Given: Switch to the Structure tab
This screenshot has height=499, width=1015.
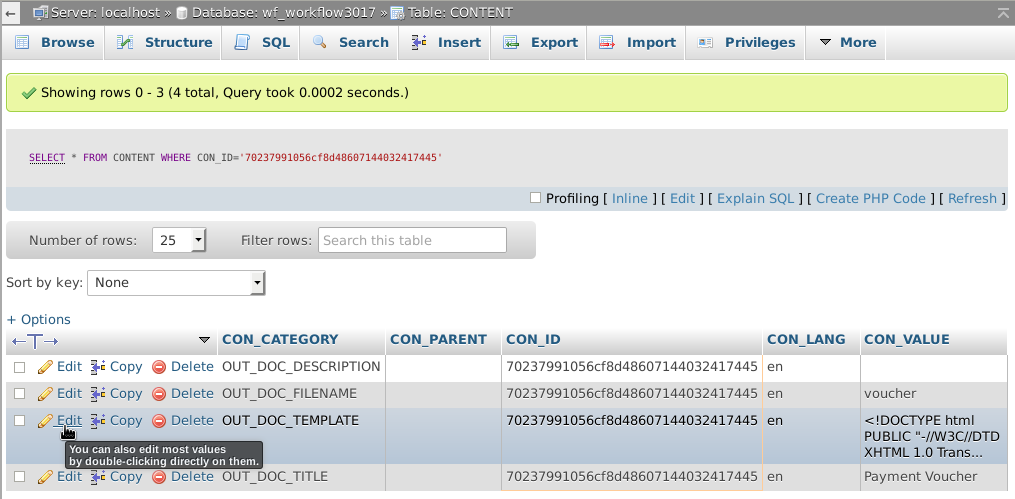Looking at the screenshot, I should 165,42.
